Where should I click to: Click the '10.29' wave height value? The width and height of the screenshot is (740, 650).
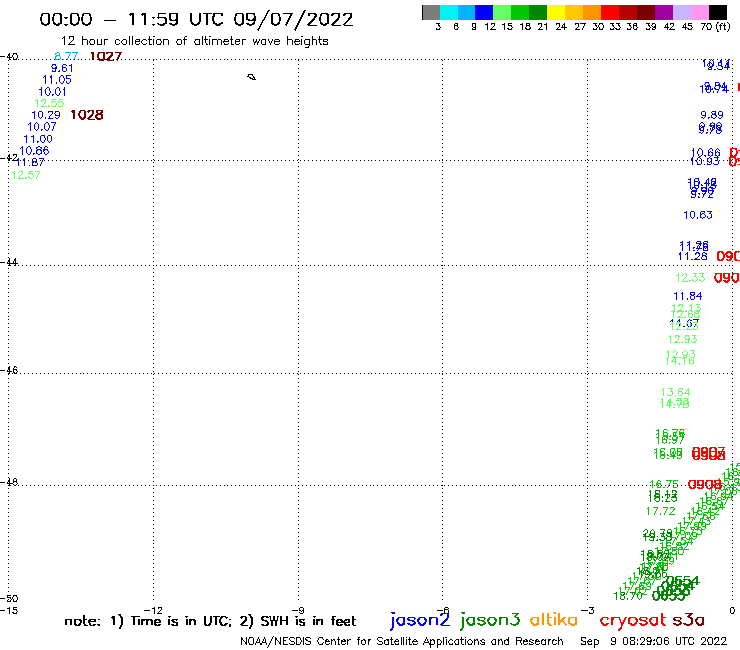[x=46, y=115]
